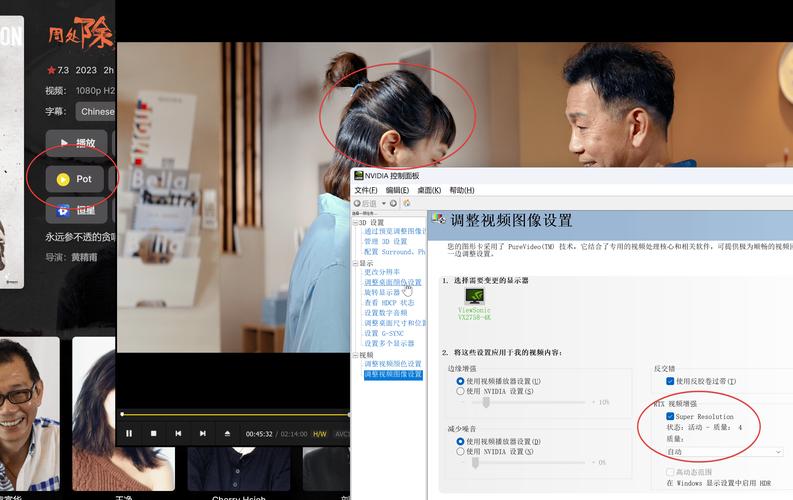Open 调整桌面颜色设置 link

pyautogui.click(x=393, y=282)
